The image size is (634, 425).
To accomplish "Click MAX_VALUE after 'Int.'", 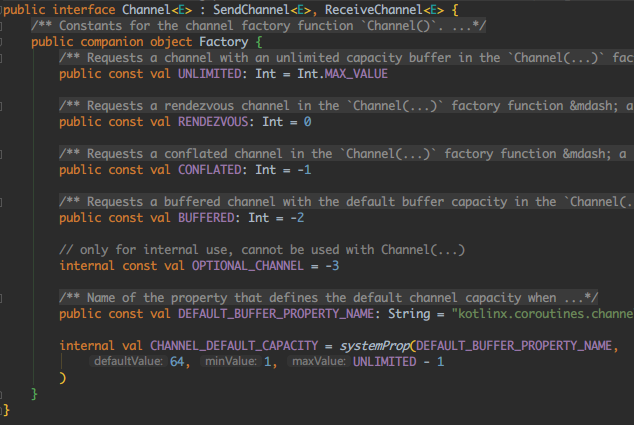I will pos(356,74).
